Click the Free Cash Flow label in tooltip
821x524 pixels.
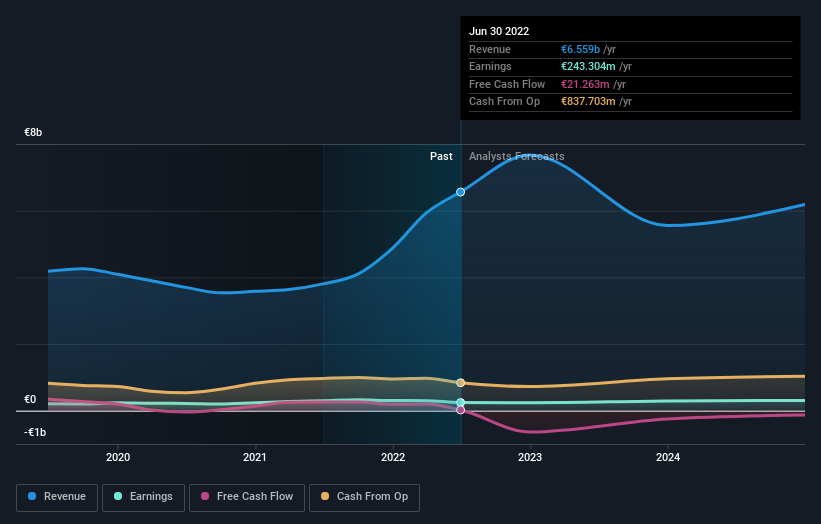507,84
